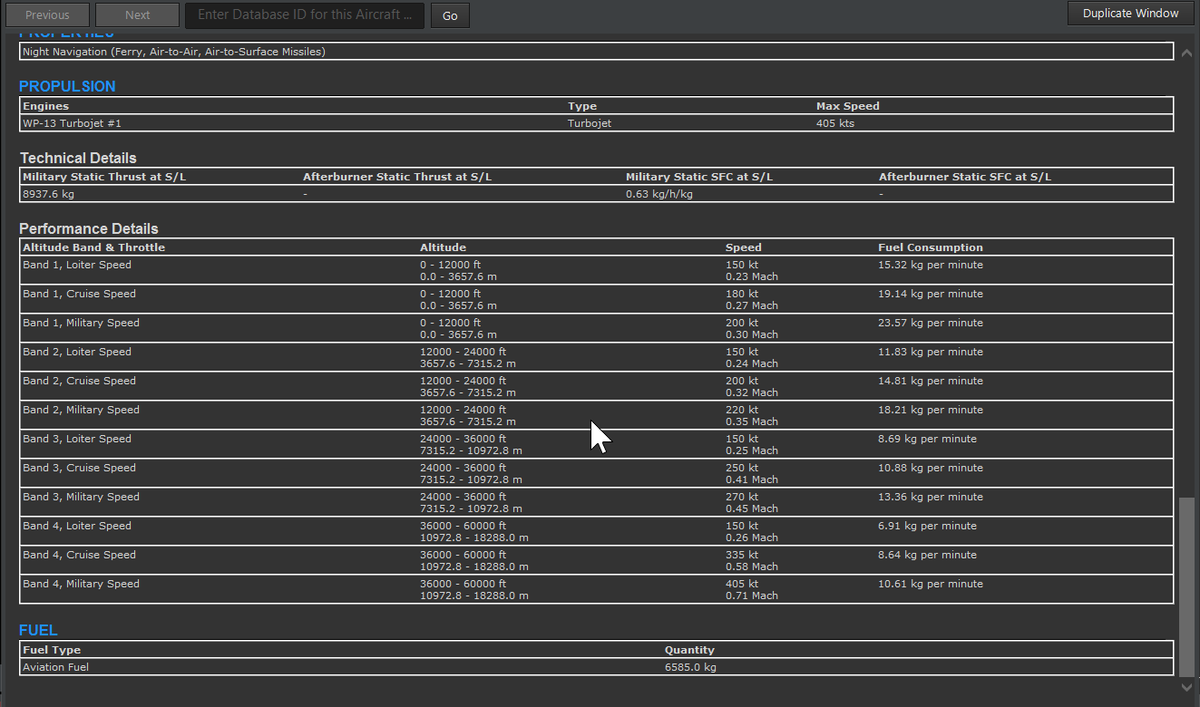Select the Max Speed column header

848,106
